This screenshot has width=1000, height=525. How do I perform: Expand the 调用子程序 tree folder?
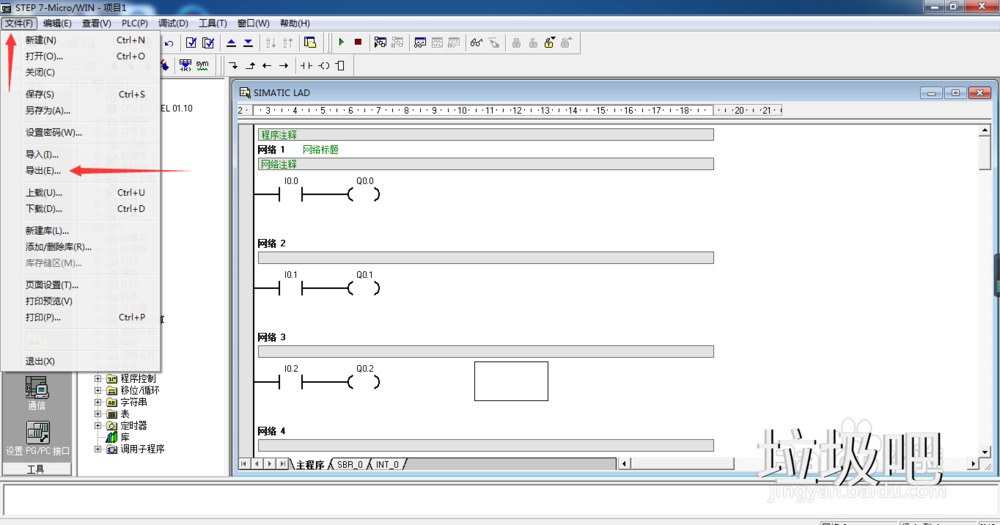coord(98,449)
